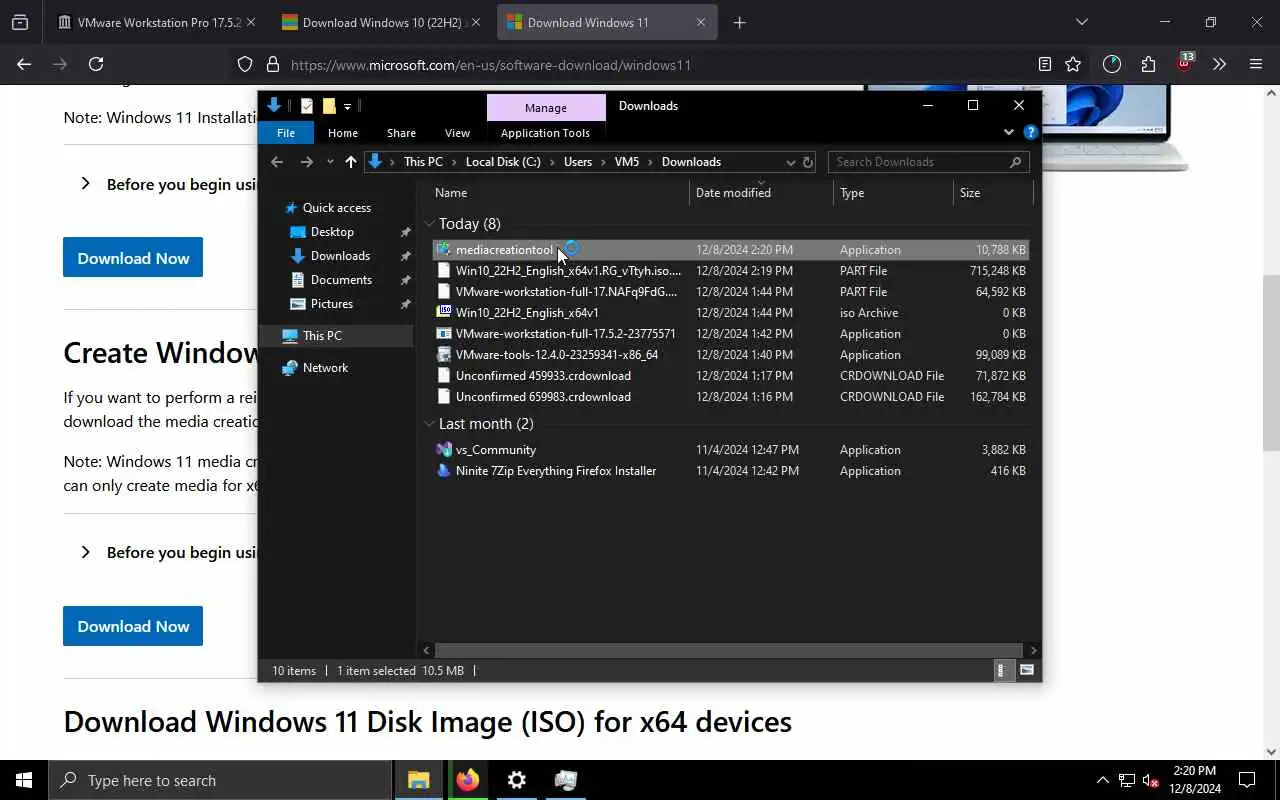Switch to the Home ribbon tab

[343, 133]
